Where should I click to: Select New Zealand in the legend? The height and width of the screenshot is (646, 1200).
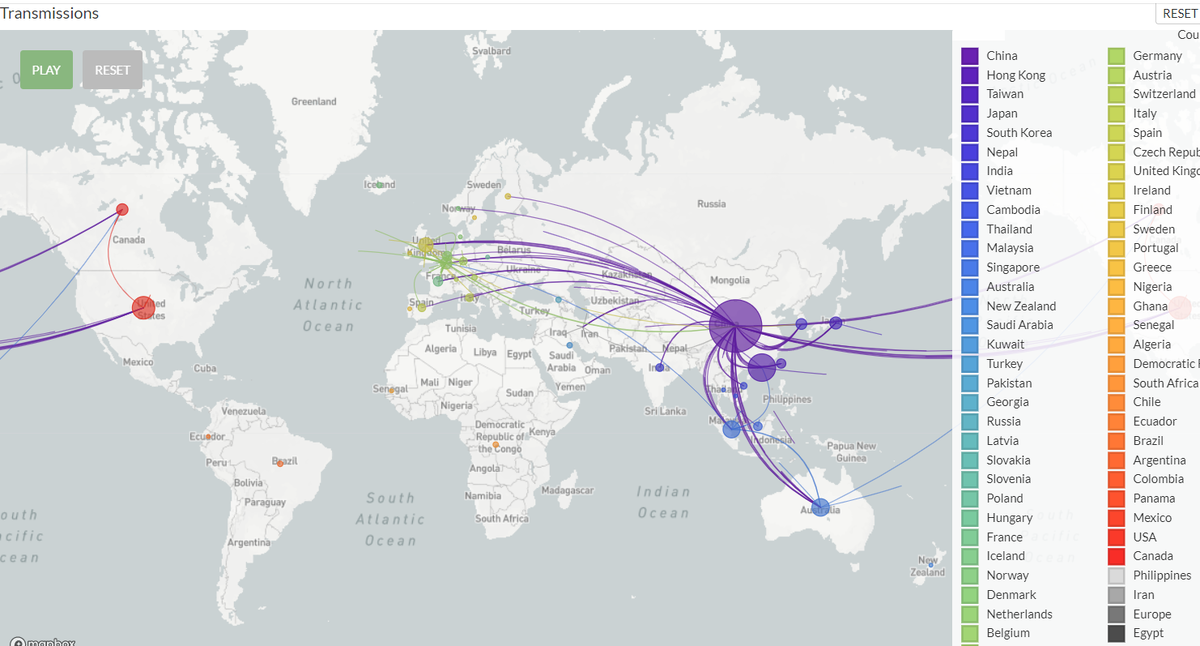tap(1020, 306)
